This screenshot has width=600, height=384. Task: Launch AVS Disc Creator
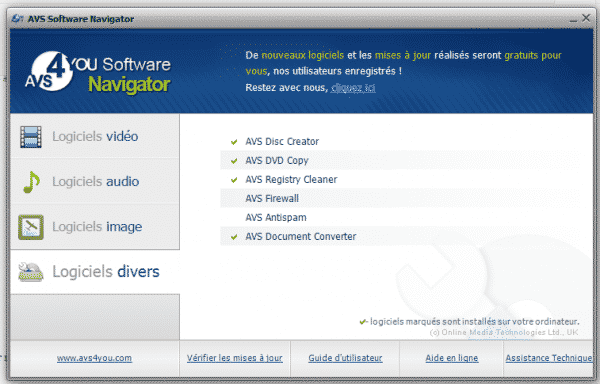click(282, 142)
